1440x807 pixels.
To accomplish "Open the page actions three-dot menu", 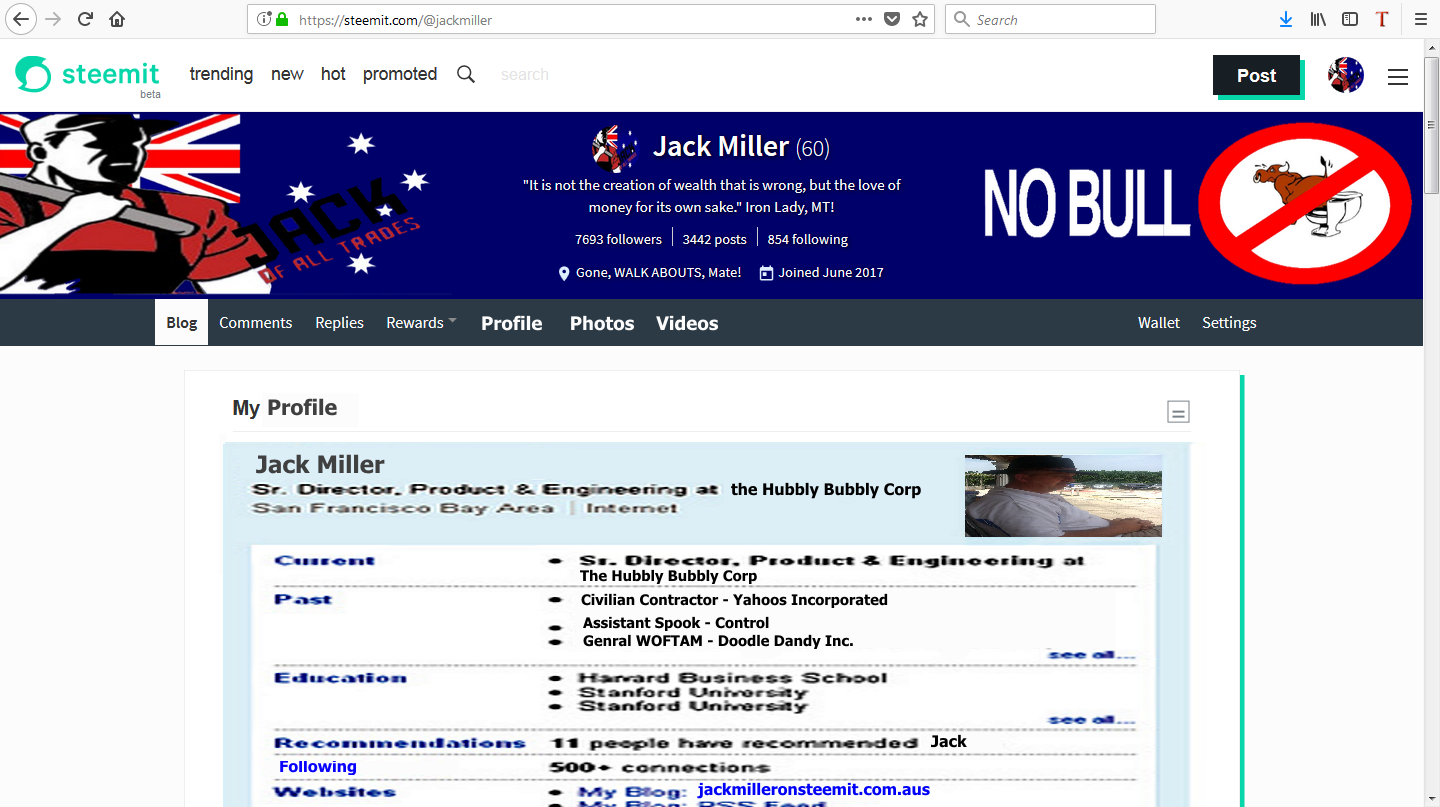I will pos(863,19).
